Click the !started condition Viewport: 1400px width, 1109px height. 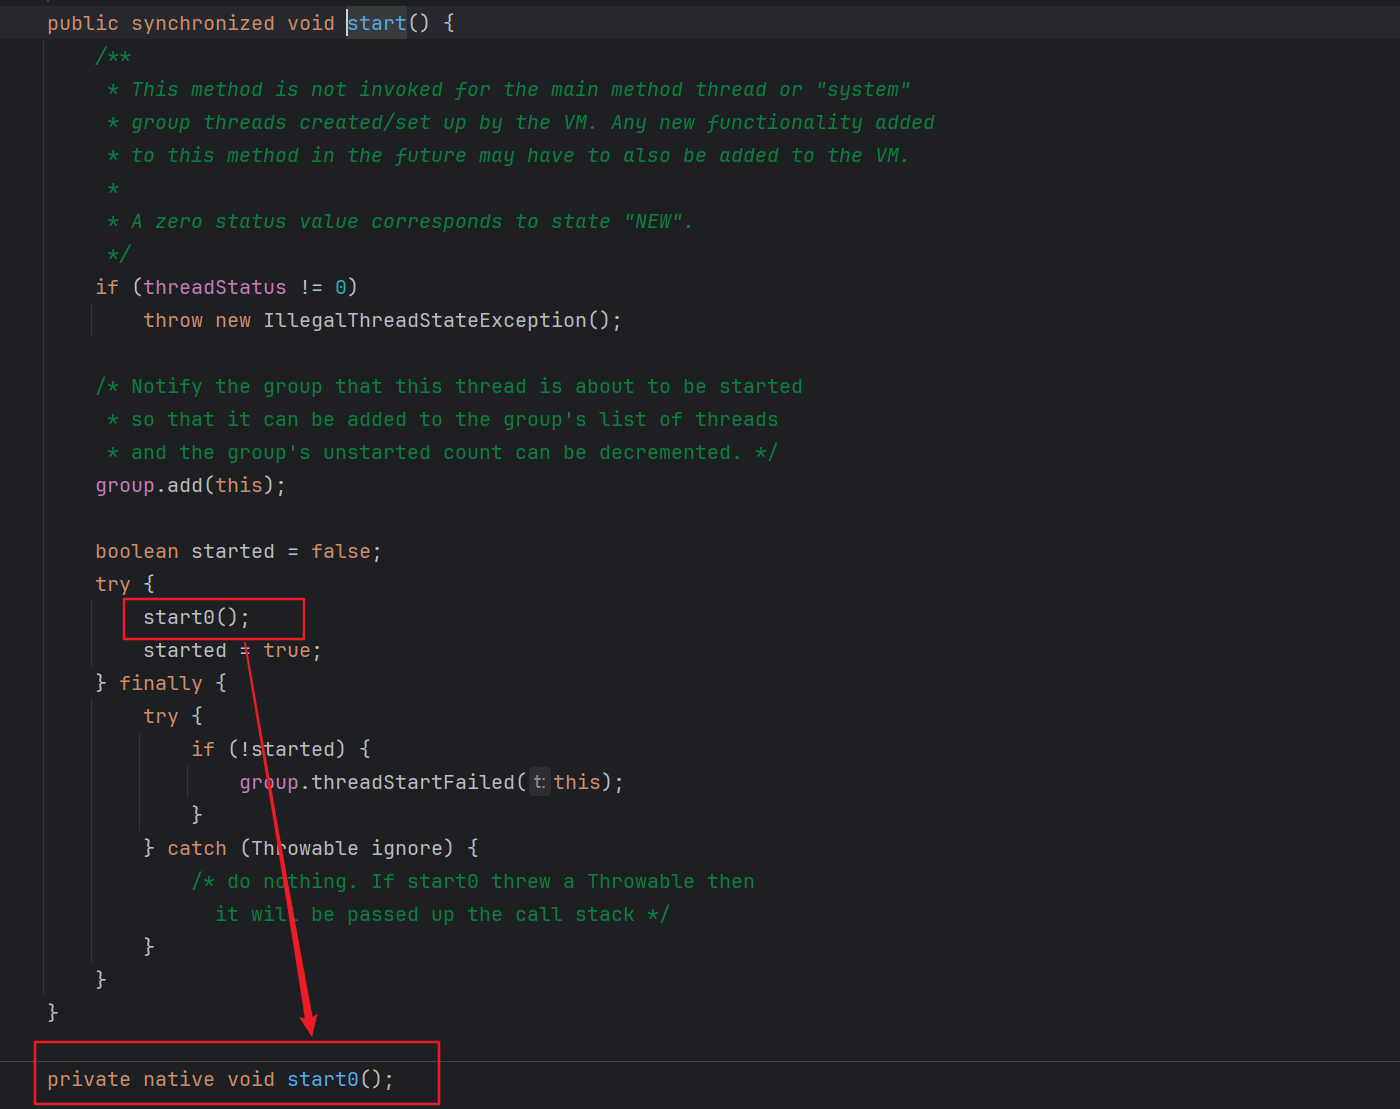tap(288, 749)
